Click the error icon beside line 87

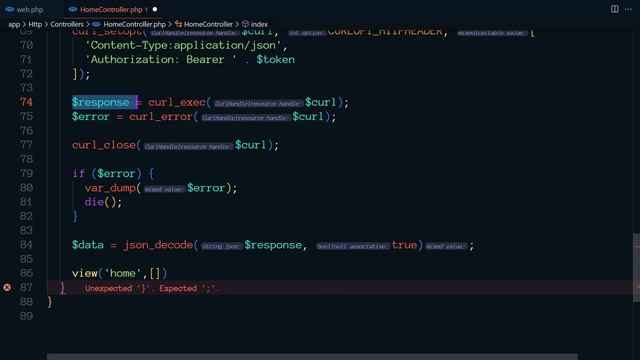tap(7, 287)
